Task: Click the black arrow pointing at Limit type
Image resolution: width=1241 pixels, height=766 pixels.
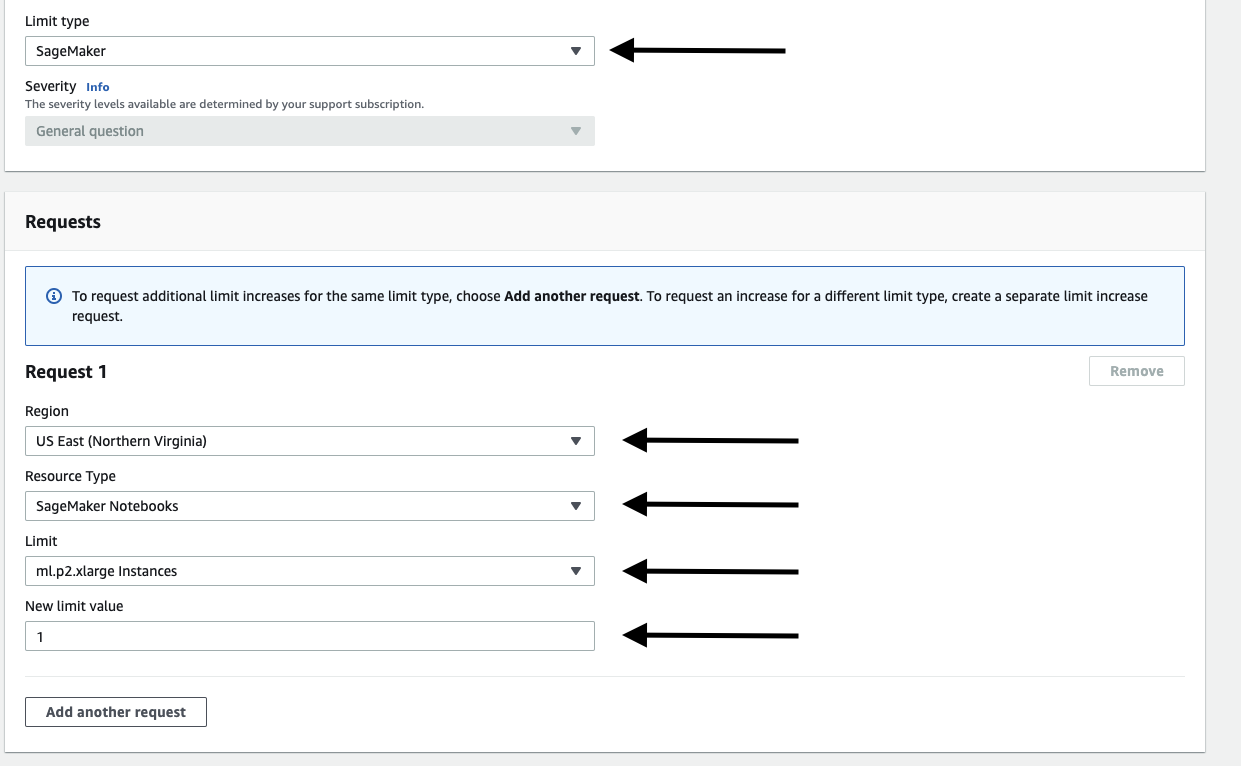Action: (x=698, y=50)
